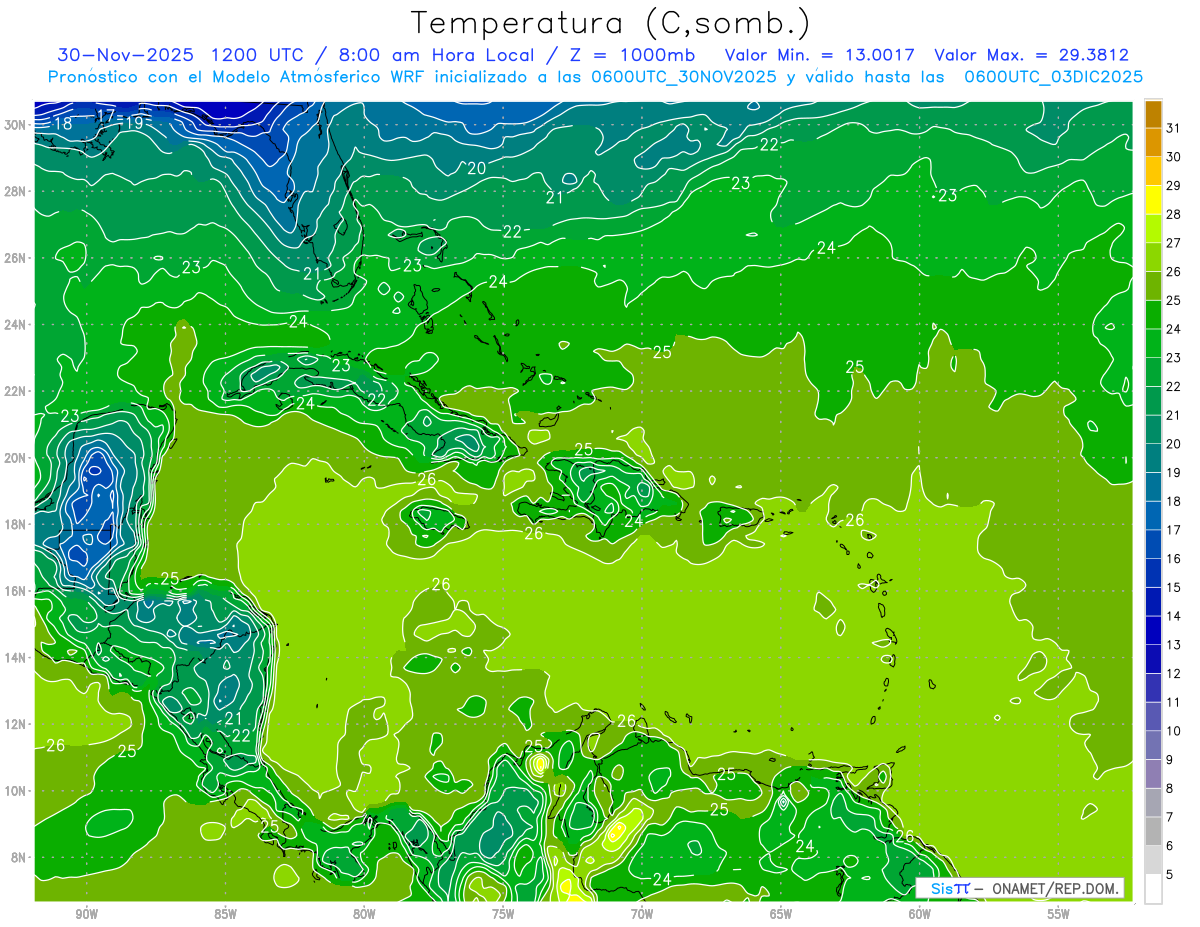The image size is (1200, 927).
Task: Click the 85W longitude axis label
Action: 225,914
